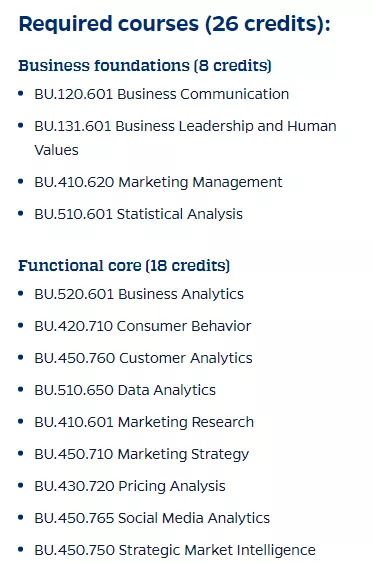
Task: Click BU.450.750 Strategic Market Intelligence
Action: 175,550
